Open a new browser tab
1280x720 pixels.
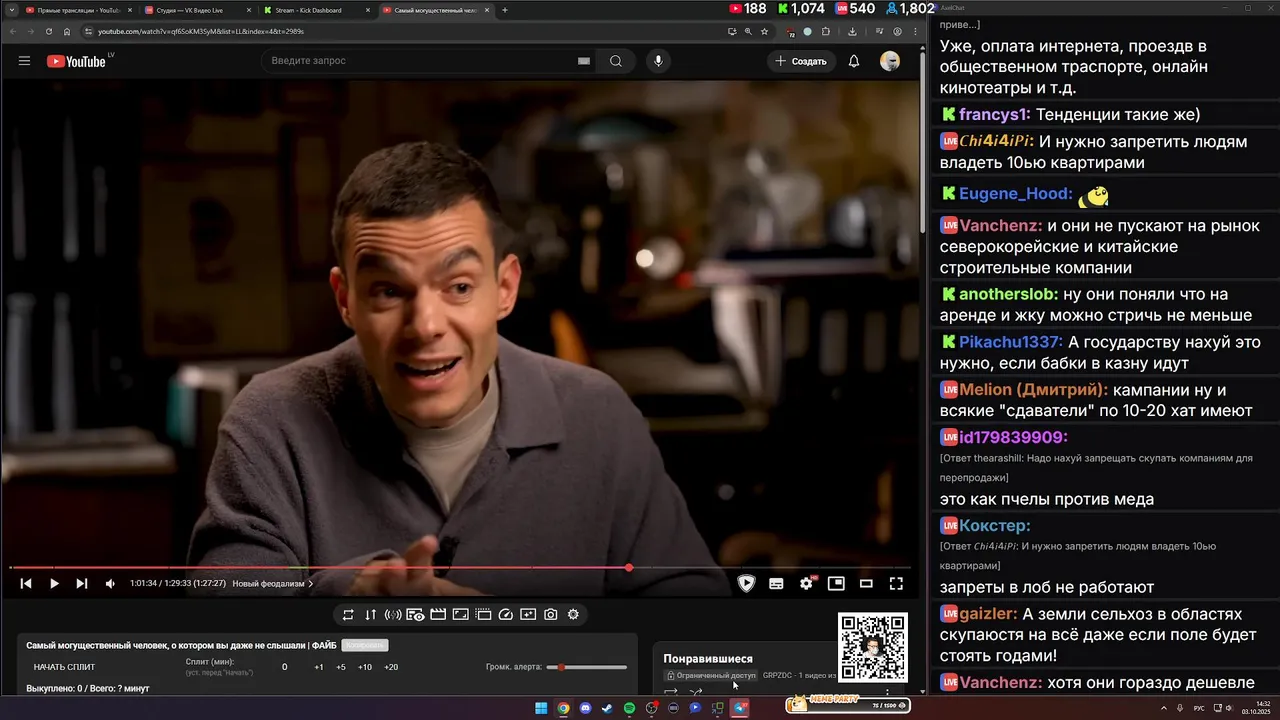pyautogui.click(x=505, y=10)
